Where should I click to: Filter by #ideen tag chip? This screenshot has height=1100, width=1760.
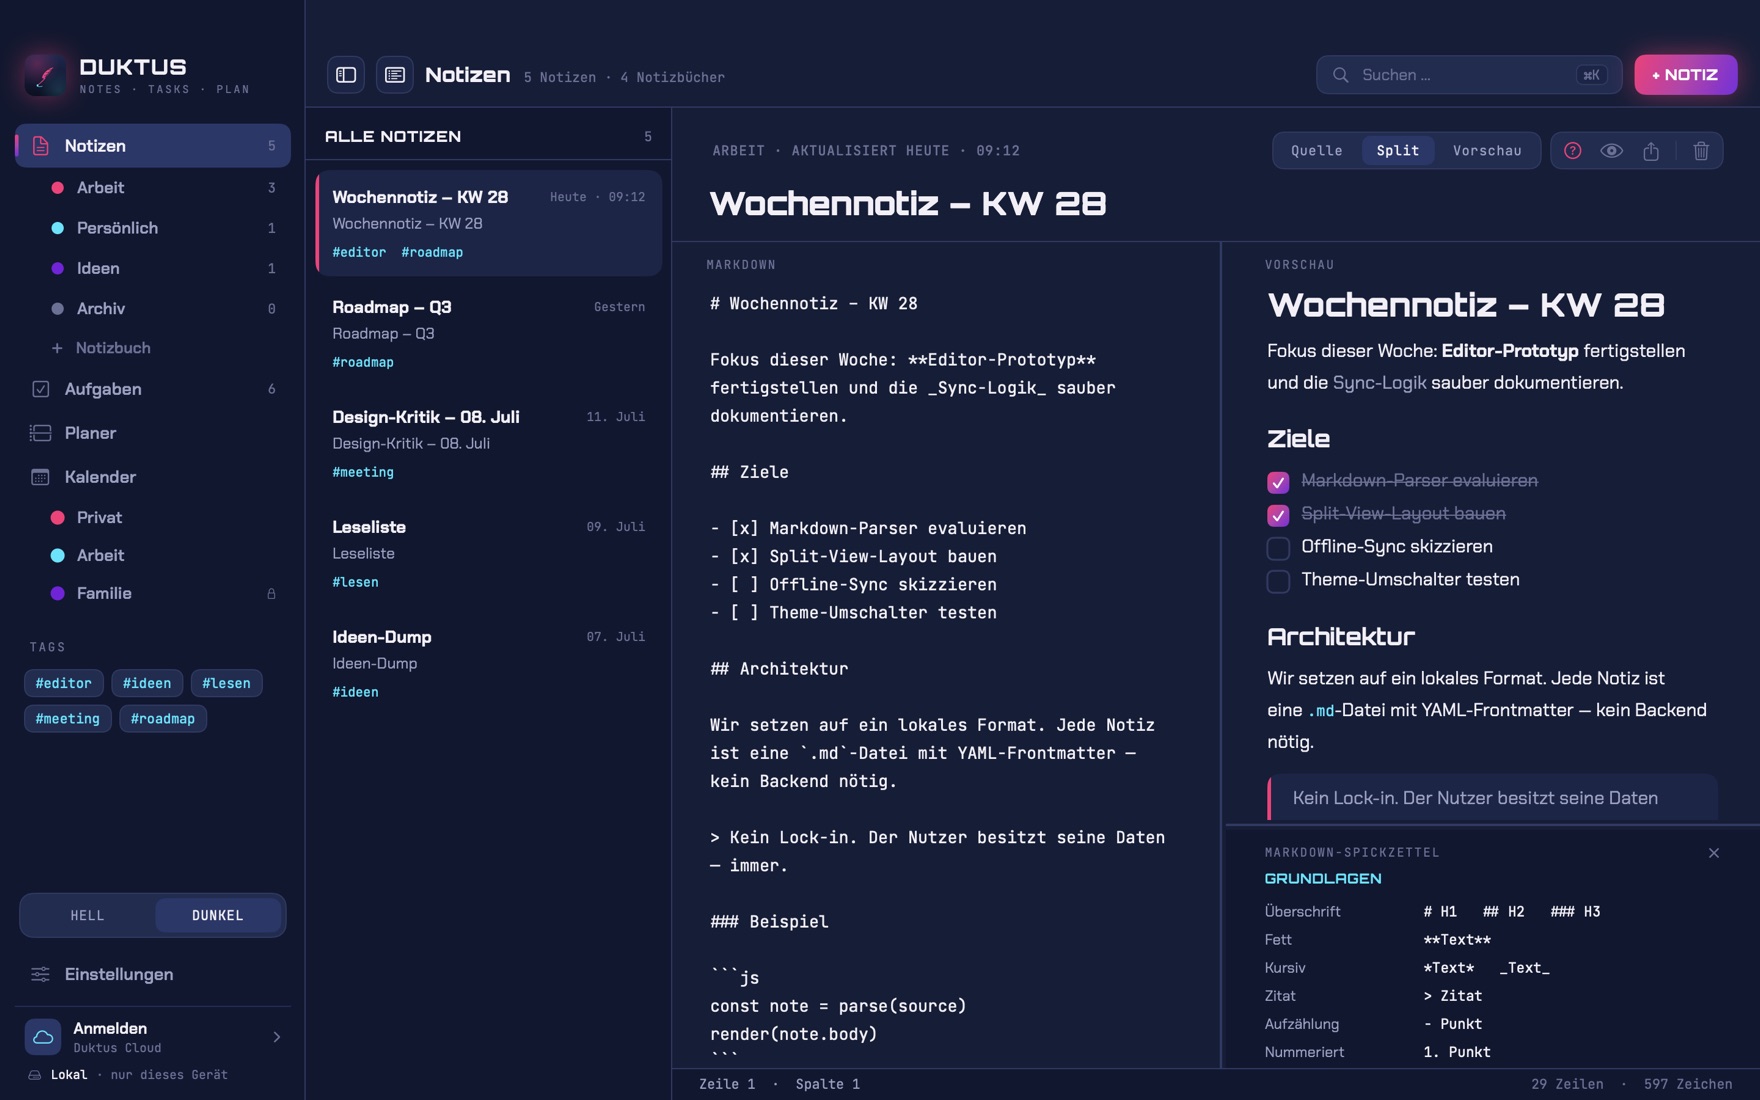coord(147,683)
